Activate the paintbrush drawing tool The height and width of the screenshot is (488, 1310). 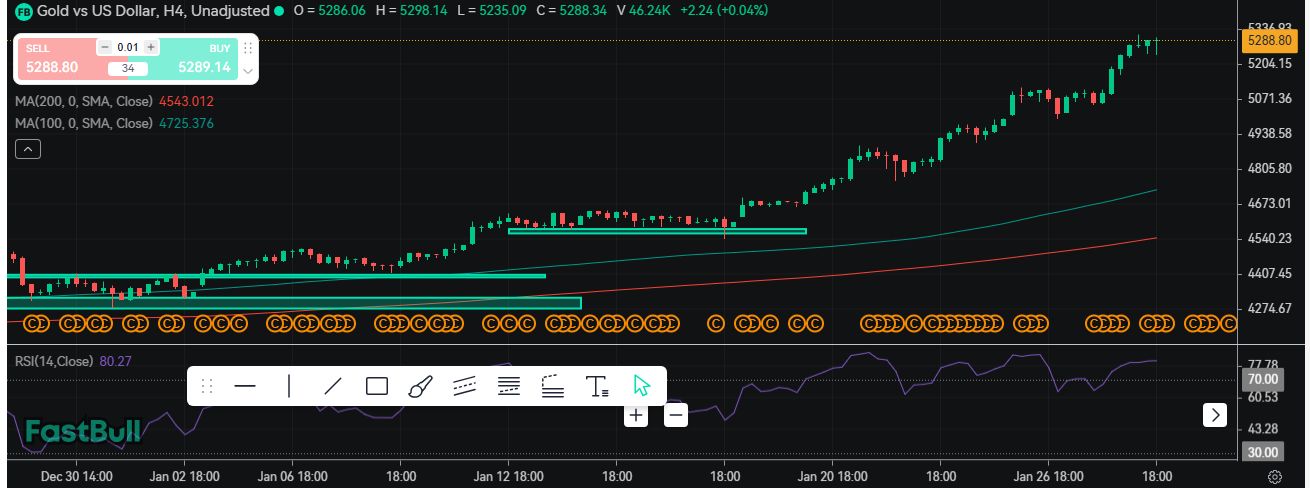420,386
